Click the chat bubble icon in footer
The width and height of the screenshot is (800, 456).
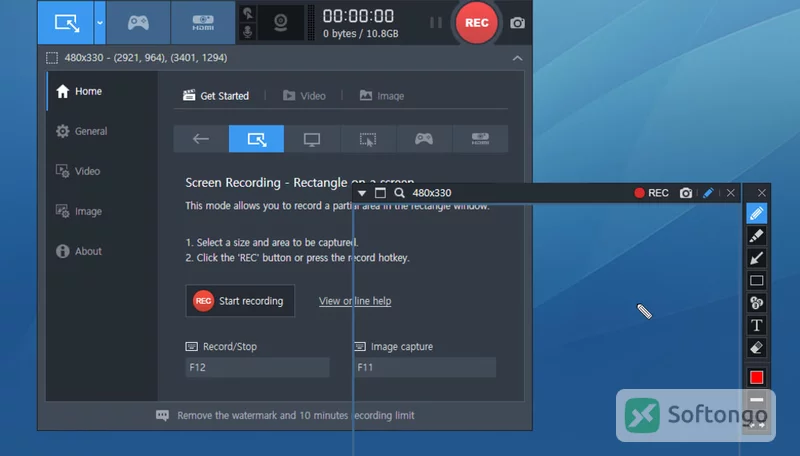[162, 415]
